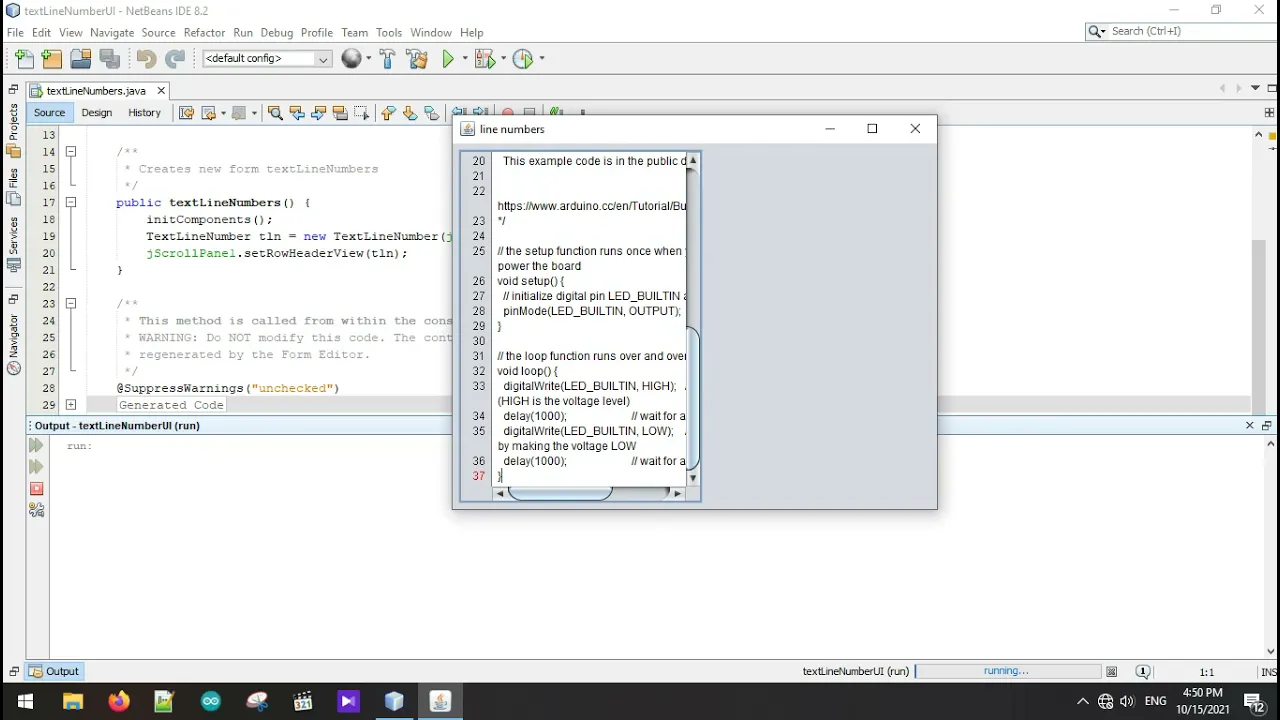
Task: Click the Debug Project icon
Action: pyautogui.click(x=485, y=59)
